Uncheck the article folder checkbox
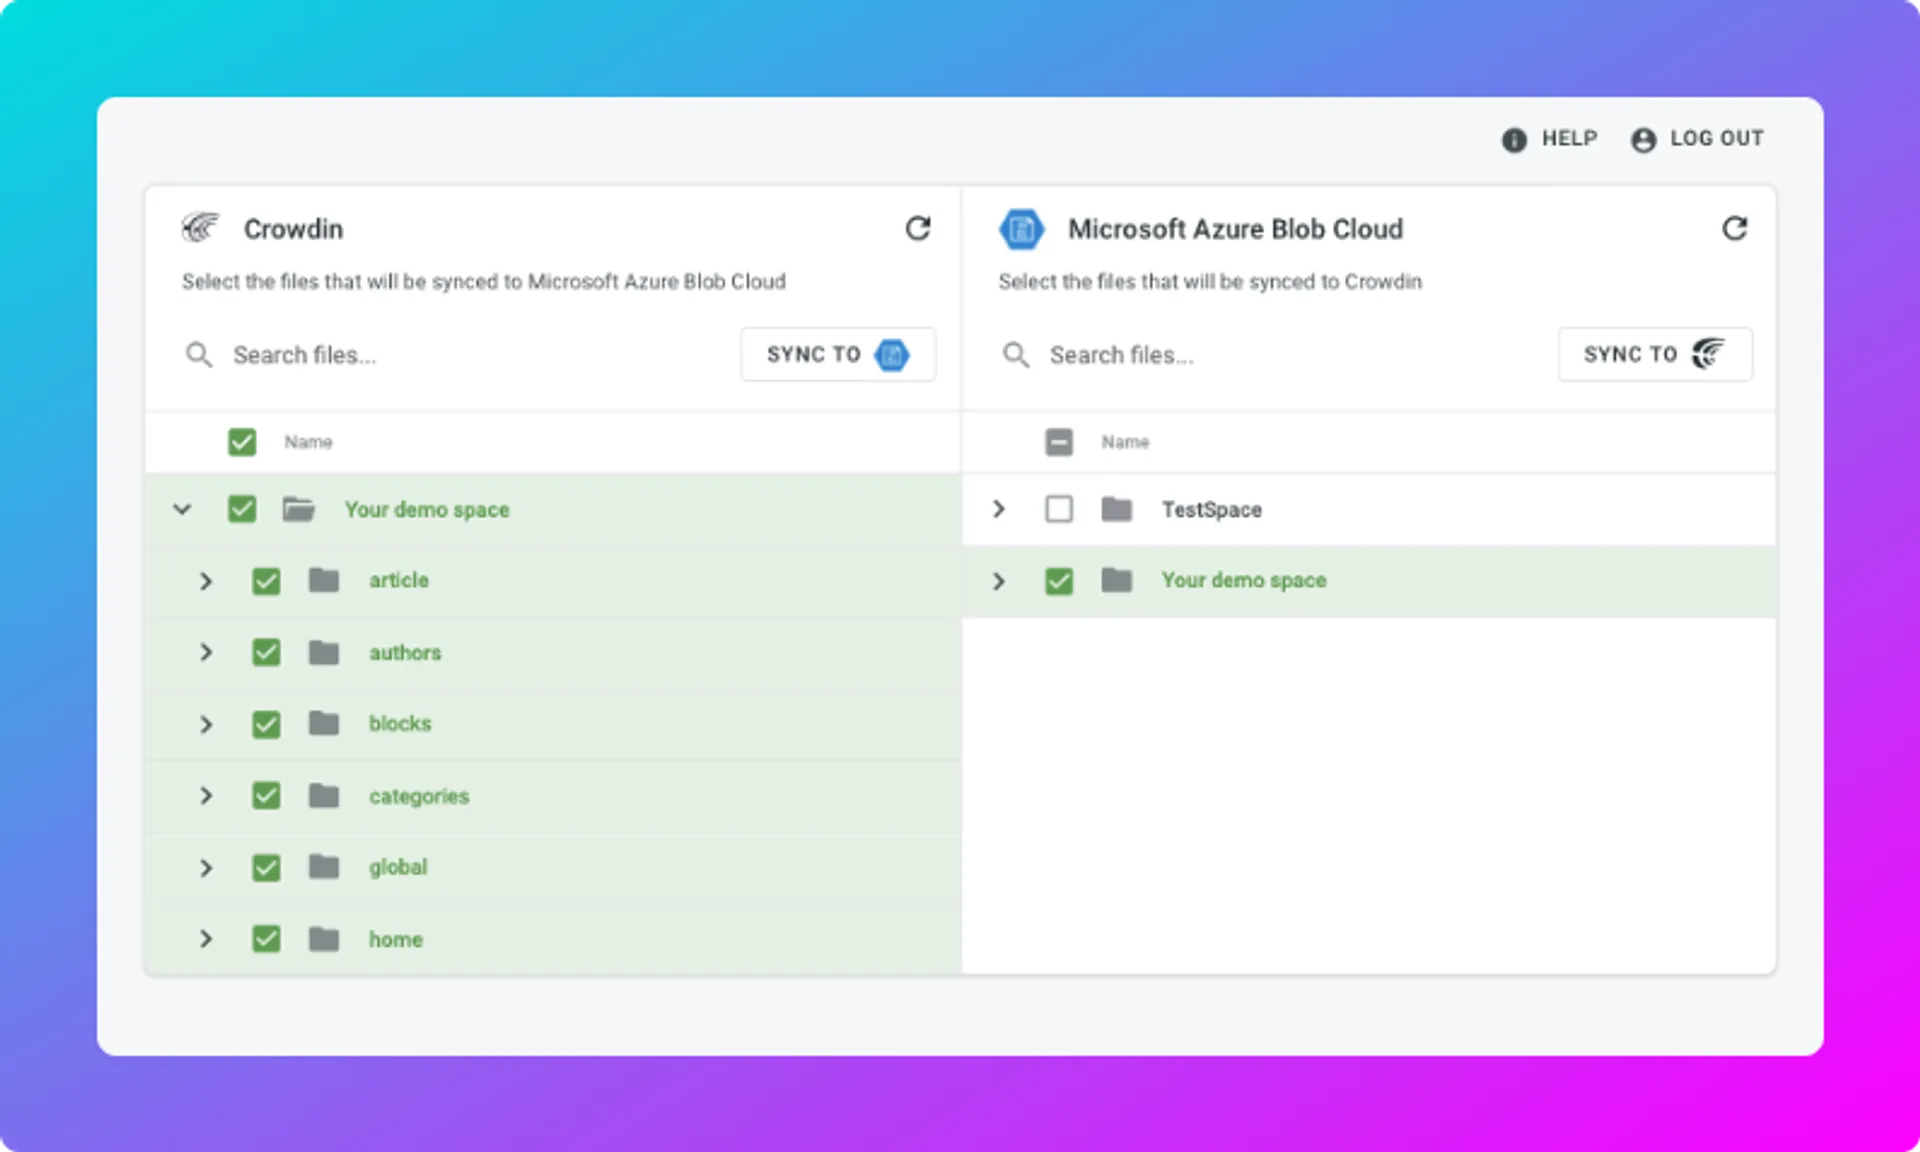The width and height of the screenshot is (1920, 1152). coord(266,581)
